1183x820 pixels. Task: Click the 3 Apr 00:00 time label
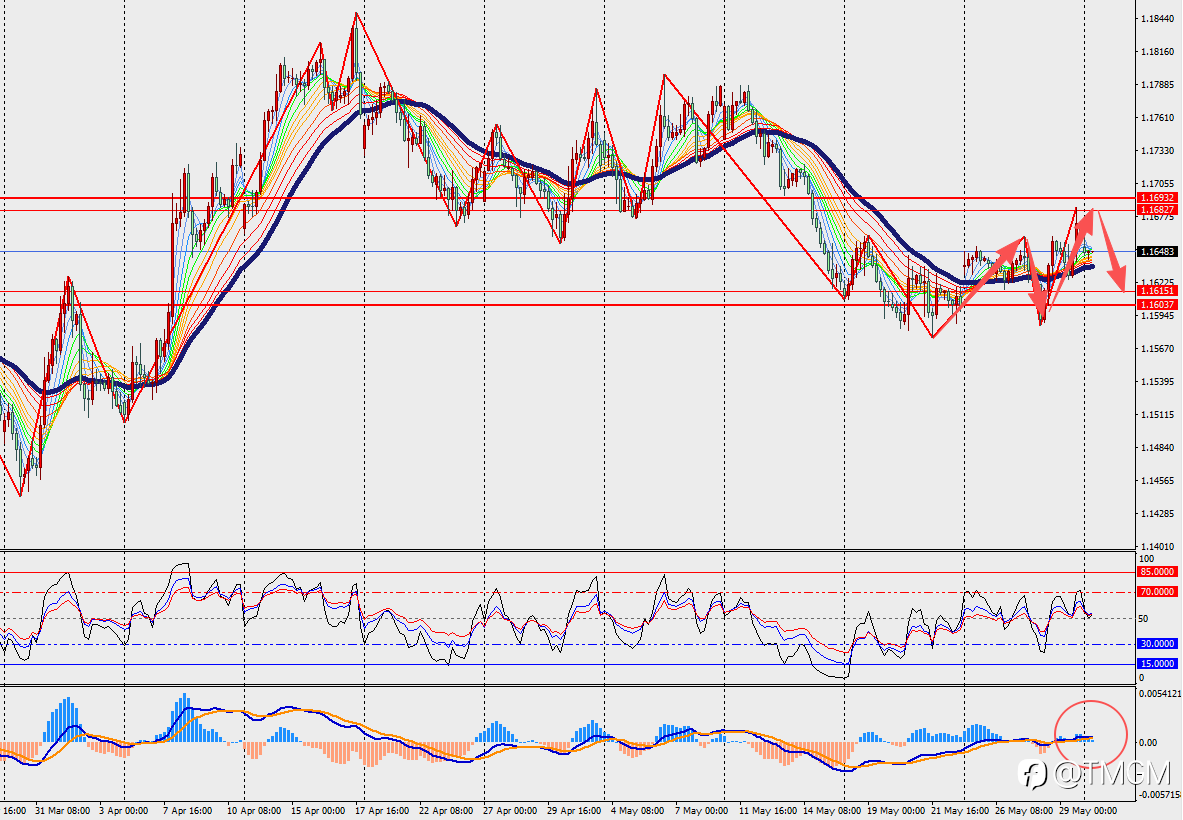[124, 811]
